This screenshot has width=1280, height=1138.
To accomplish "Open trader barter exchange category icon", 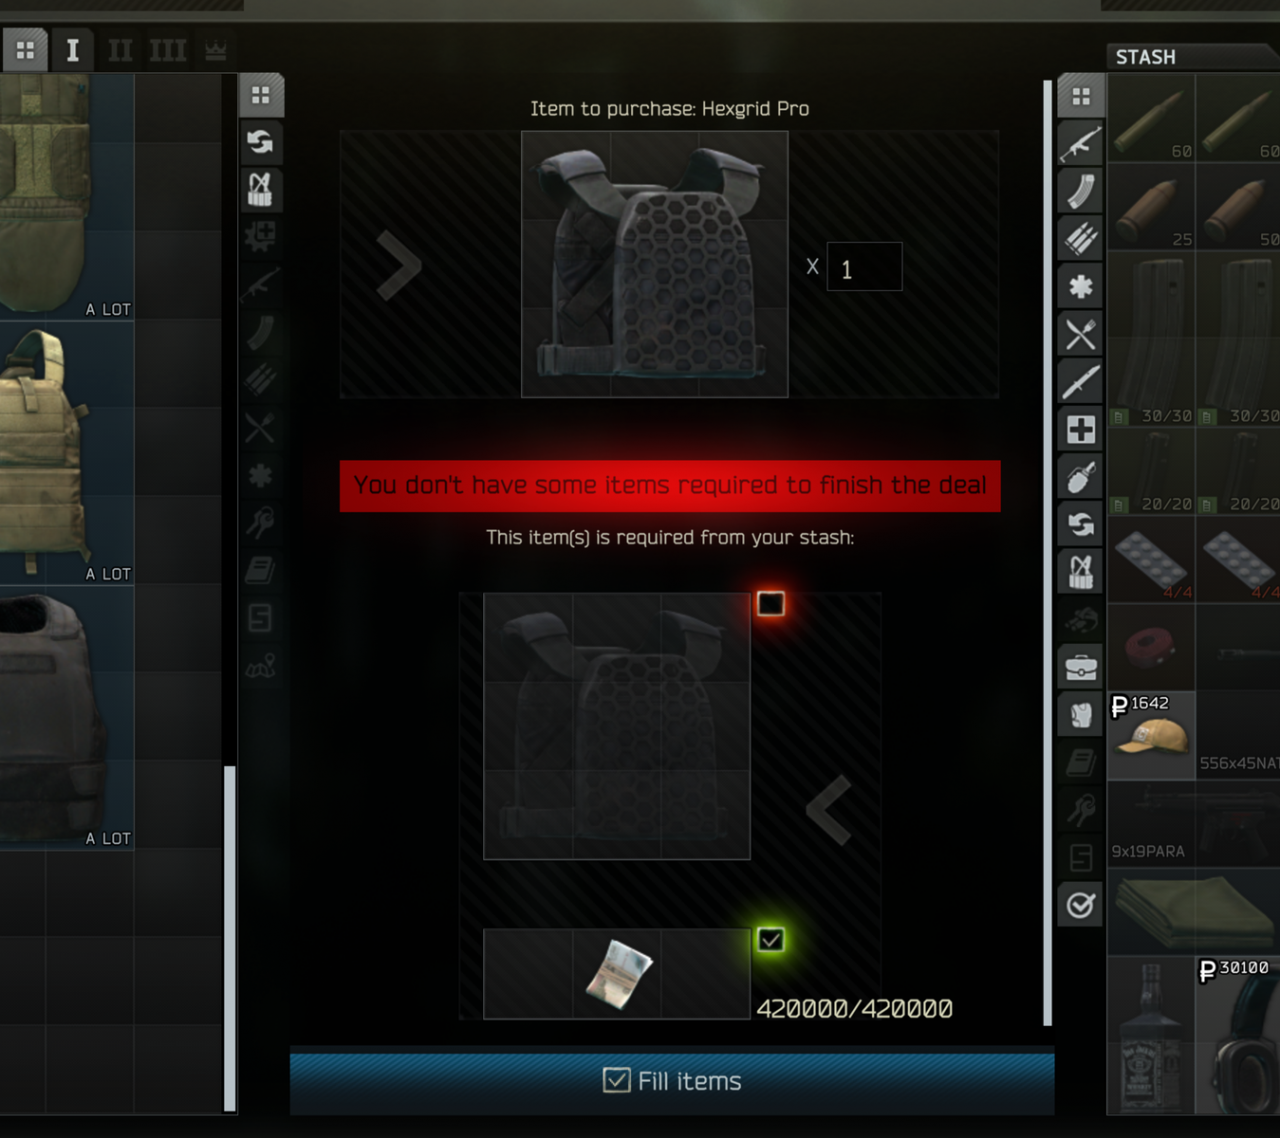I will 260,142.
